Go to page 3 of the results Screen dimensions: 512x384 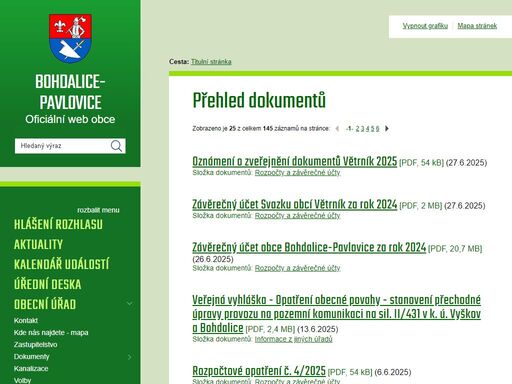[x=363, y=129]
